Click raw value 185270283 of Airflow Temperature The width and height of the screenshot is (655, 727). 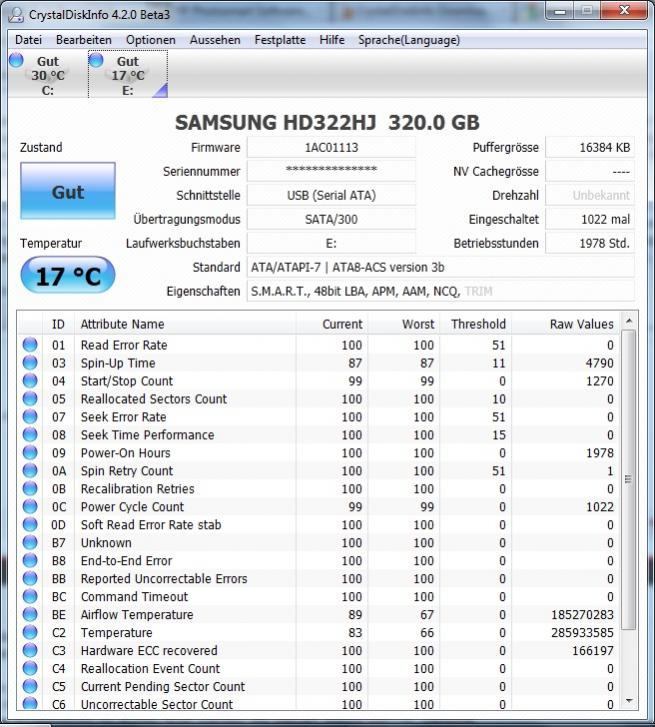582,614
